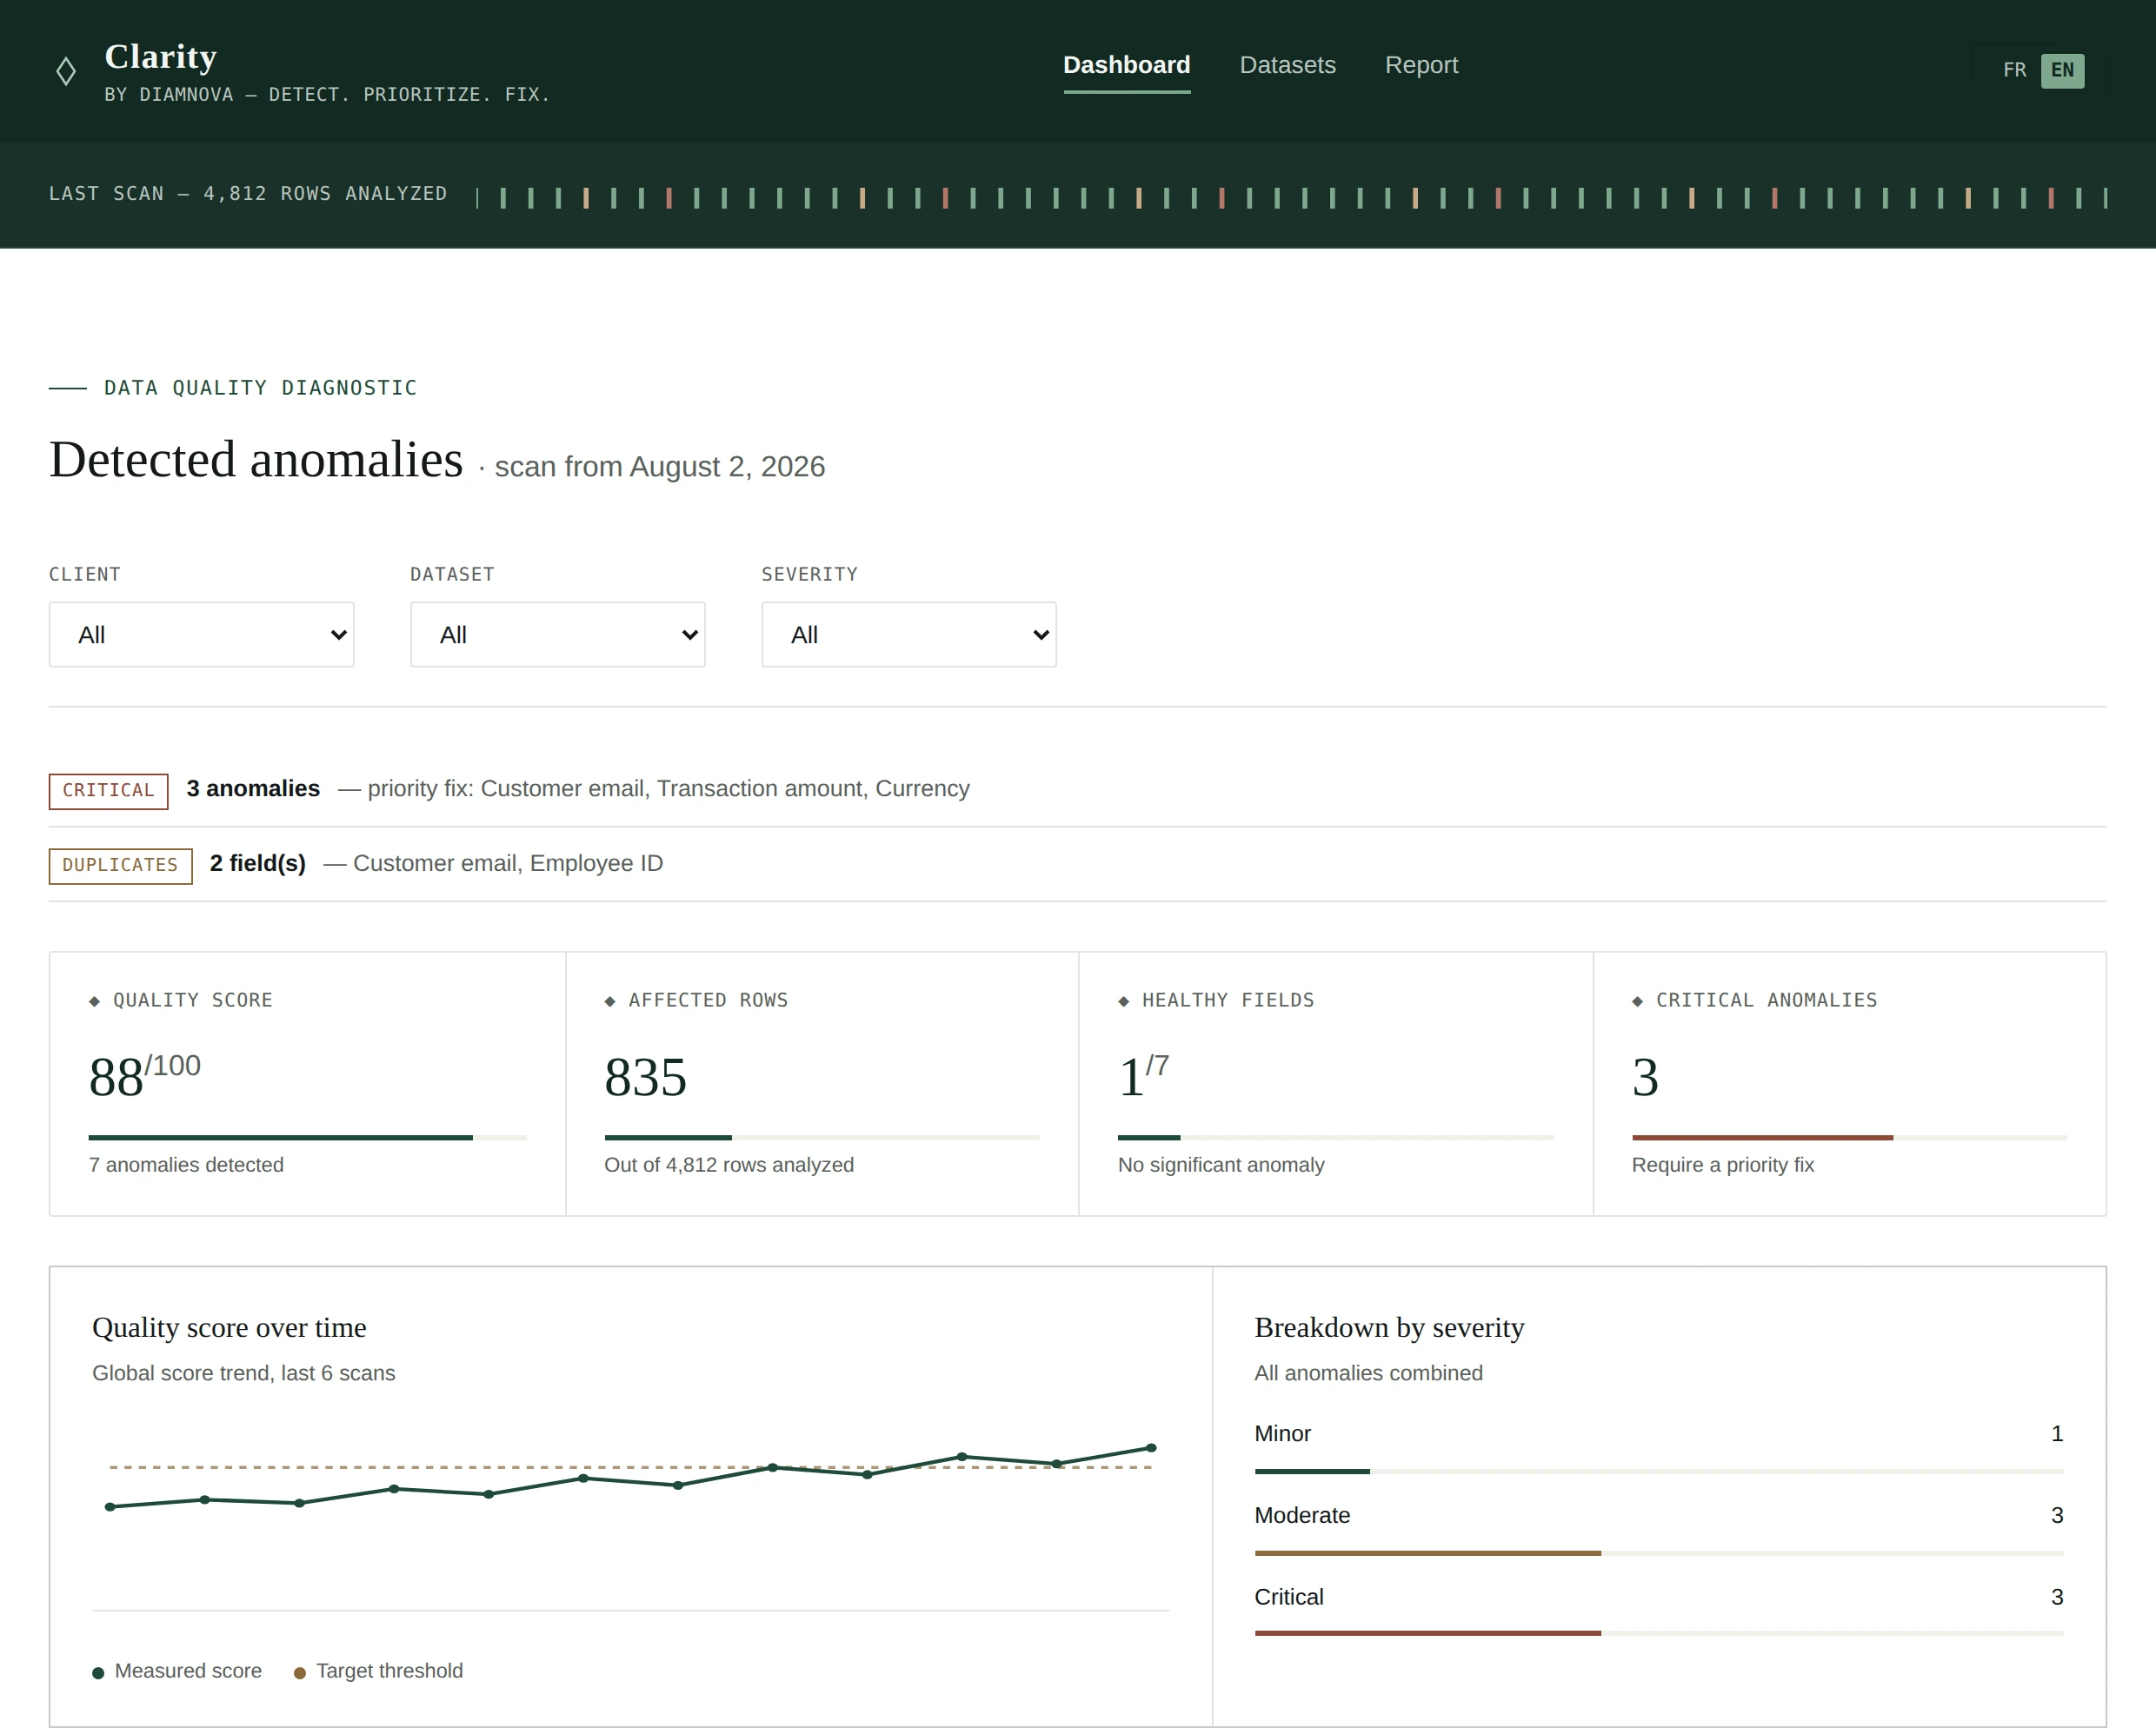The height and width of the screenshot is (1728, 2156).
Task: Click the DUPLICATES badge
Action: click(120, 865)
